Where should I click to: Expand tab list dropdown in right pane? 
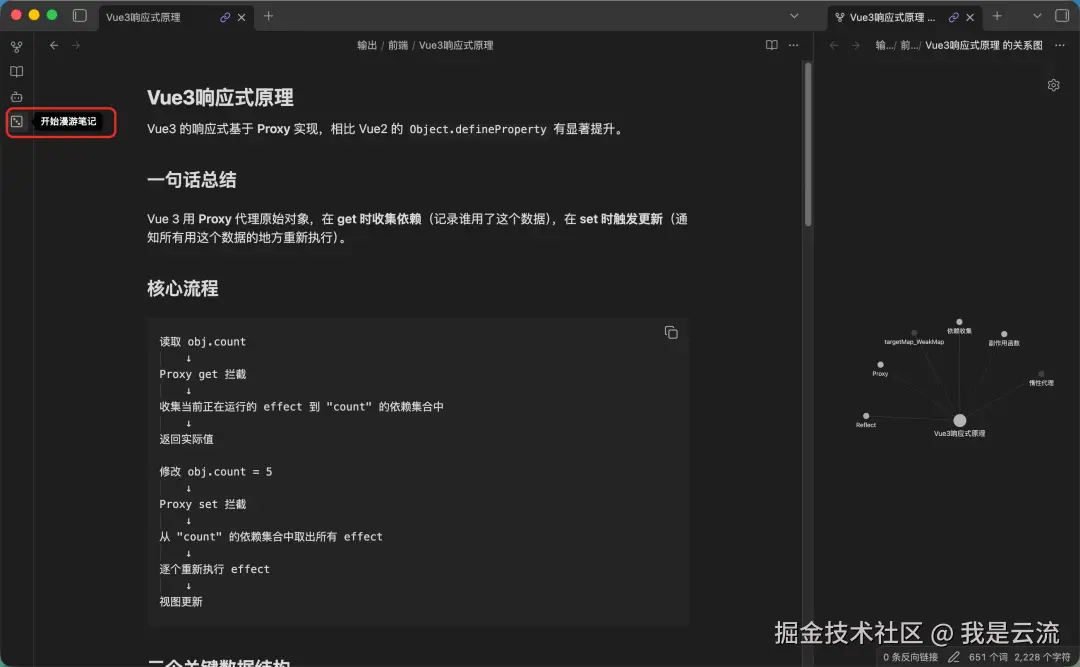coord(1037,16)
